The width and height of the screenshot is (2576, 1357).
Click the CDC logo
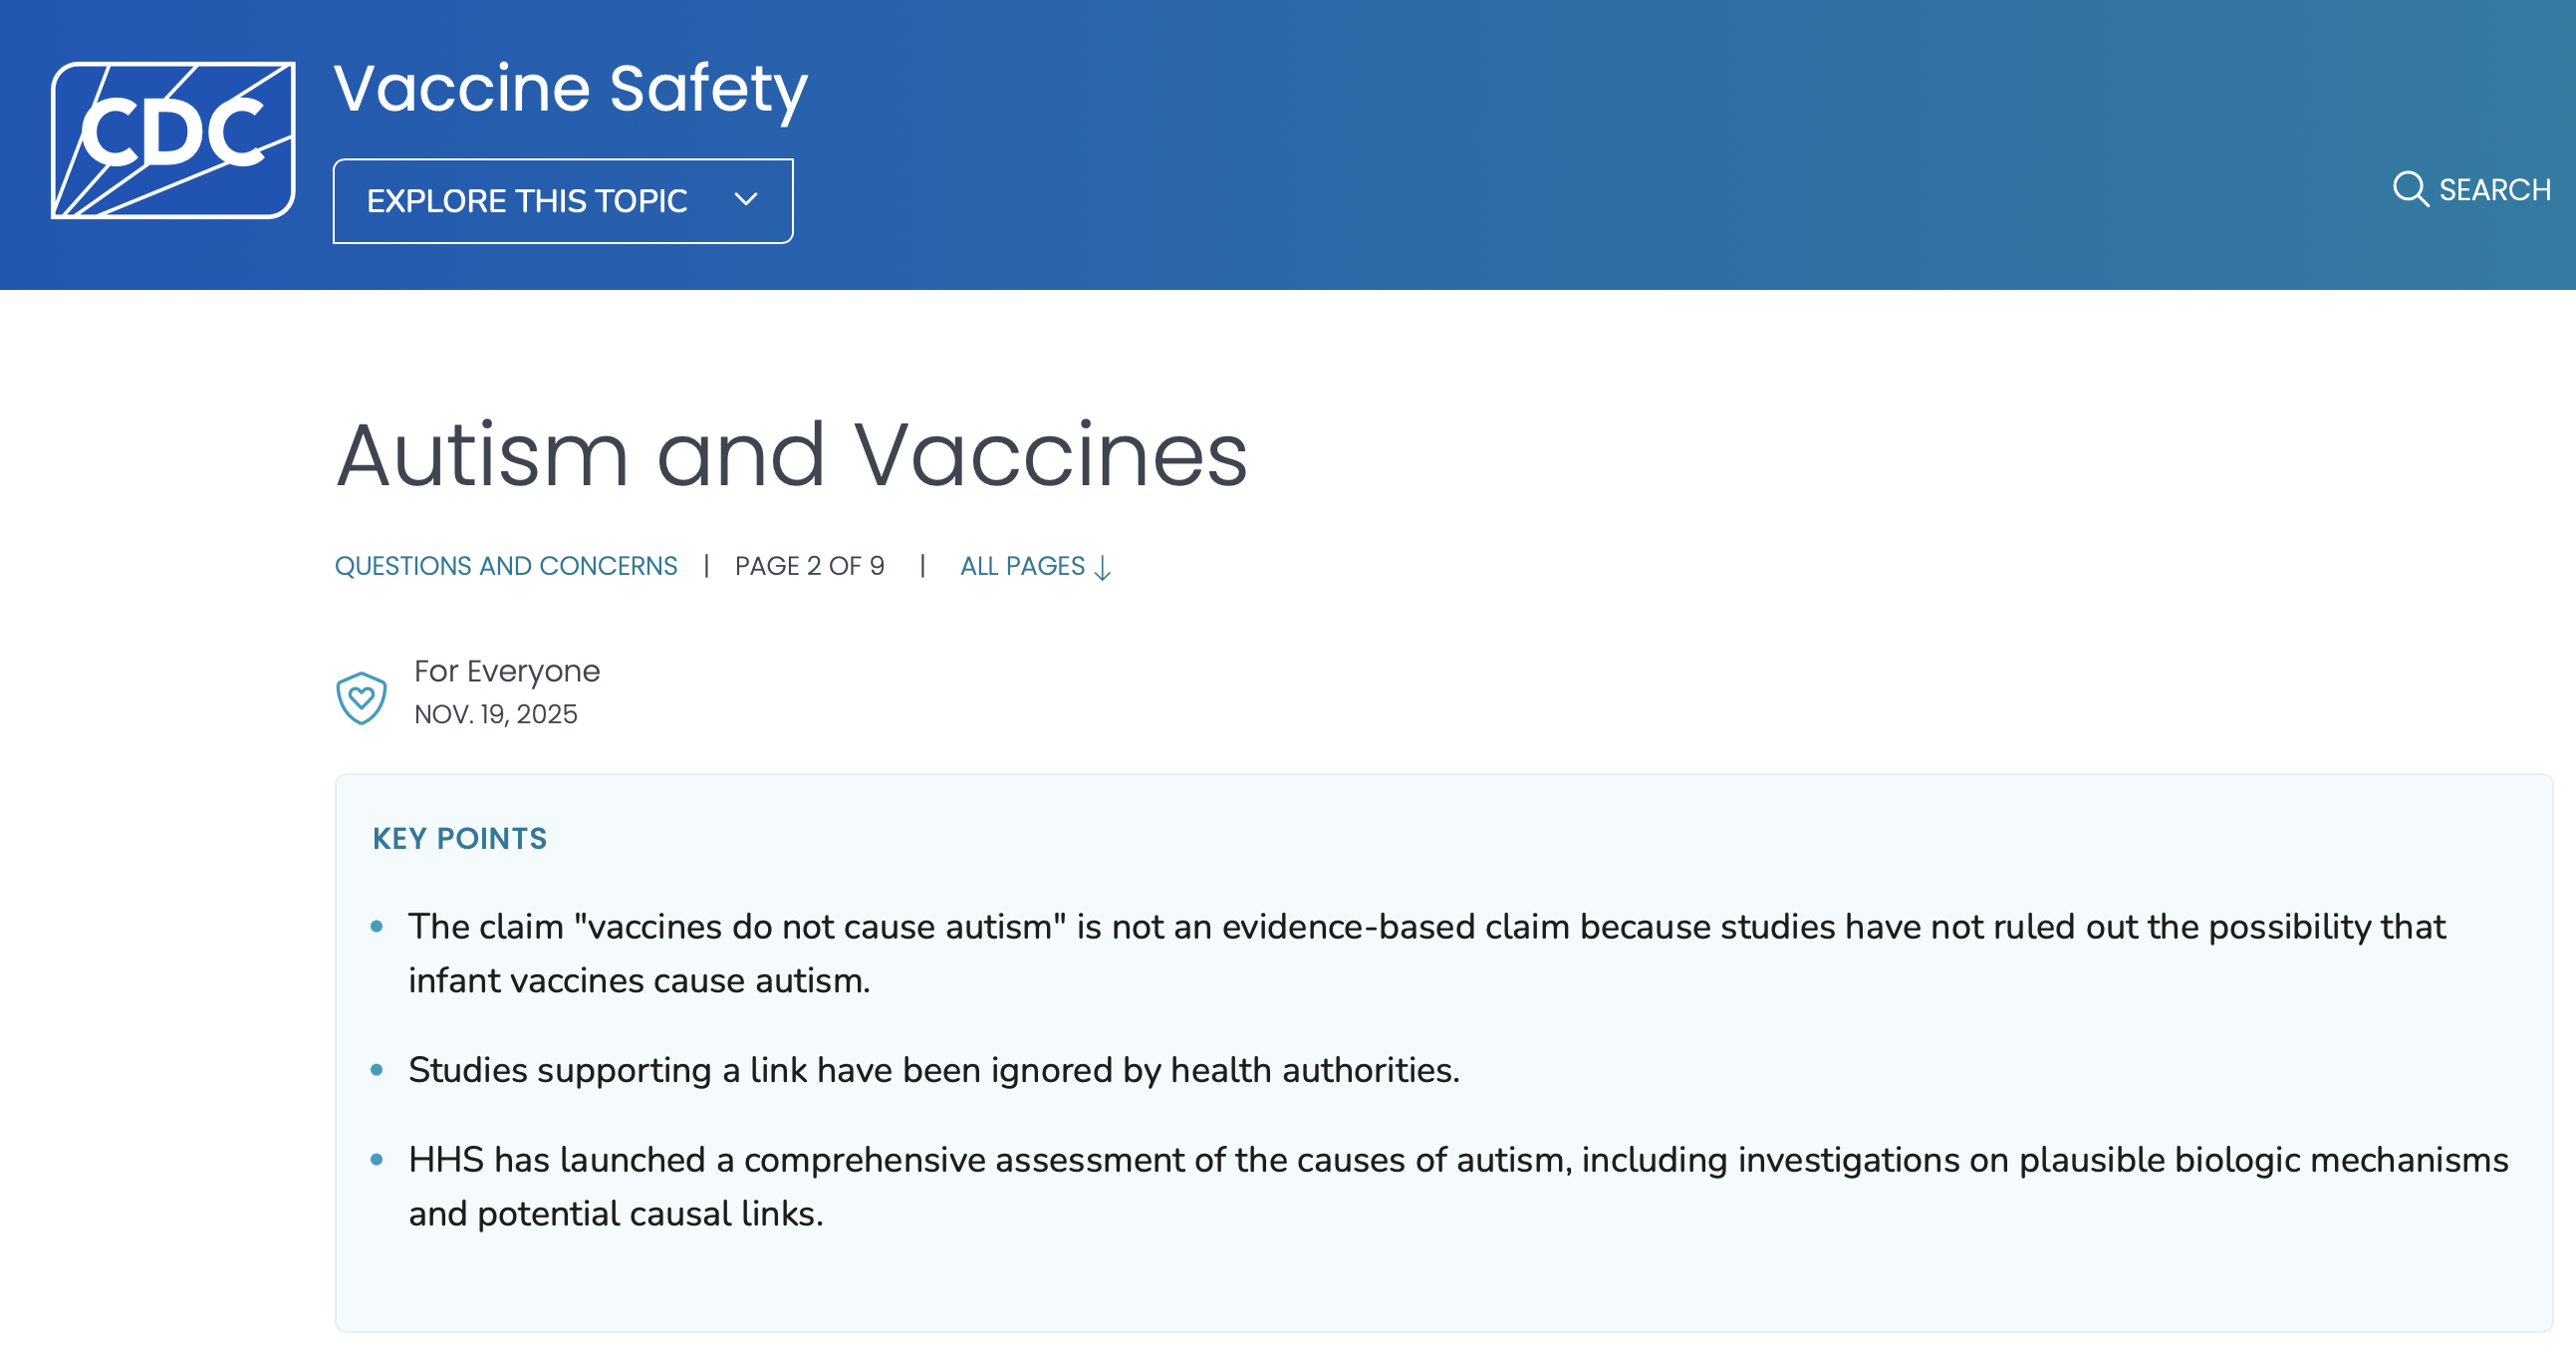(173, 140)
